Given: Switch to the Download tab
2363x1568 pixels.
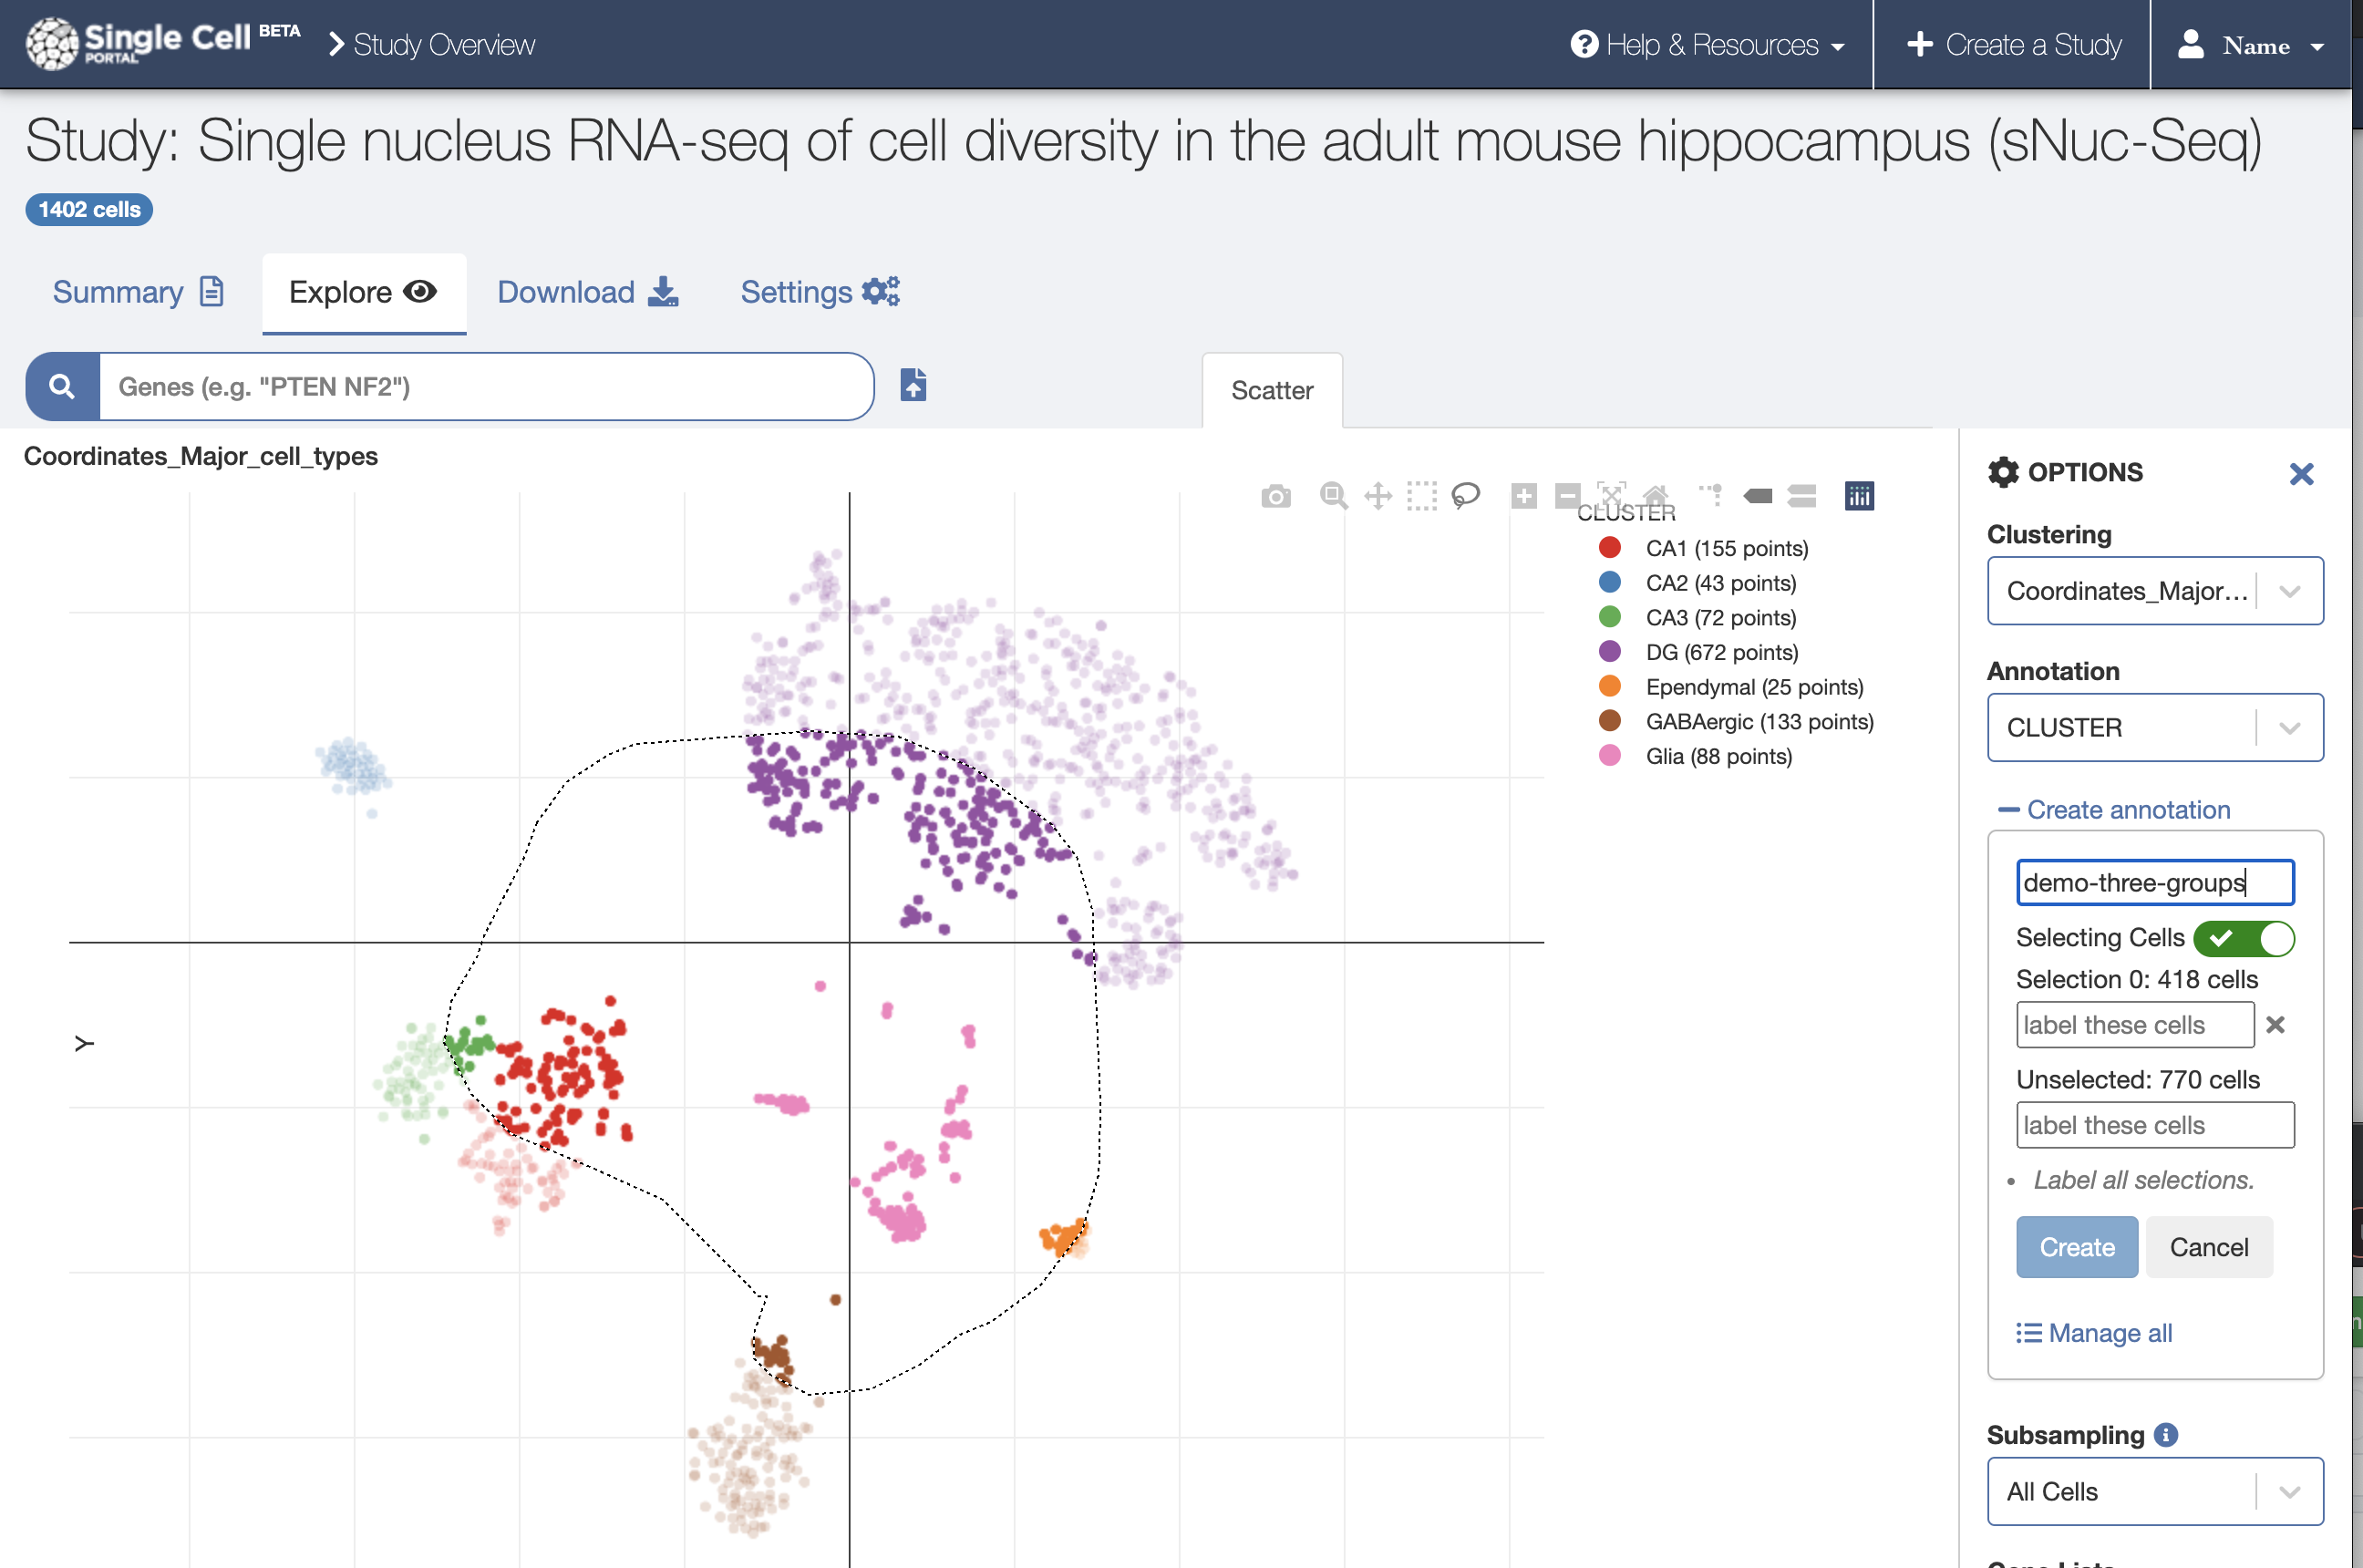Looking at the screenshot, I should coord(566,292).
